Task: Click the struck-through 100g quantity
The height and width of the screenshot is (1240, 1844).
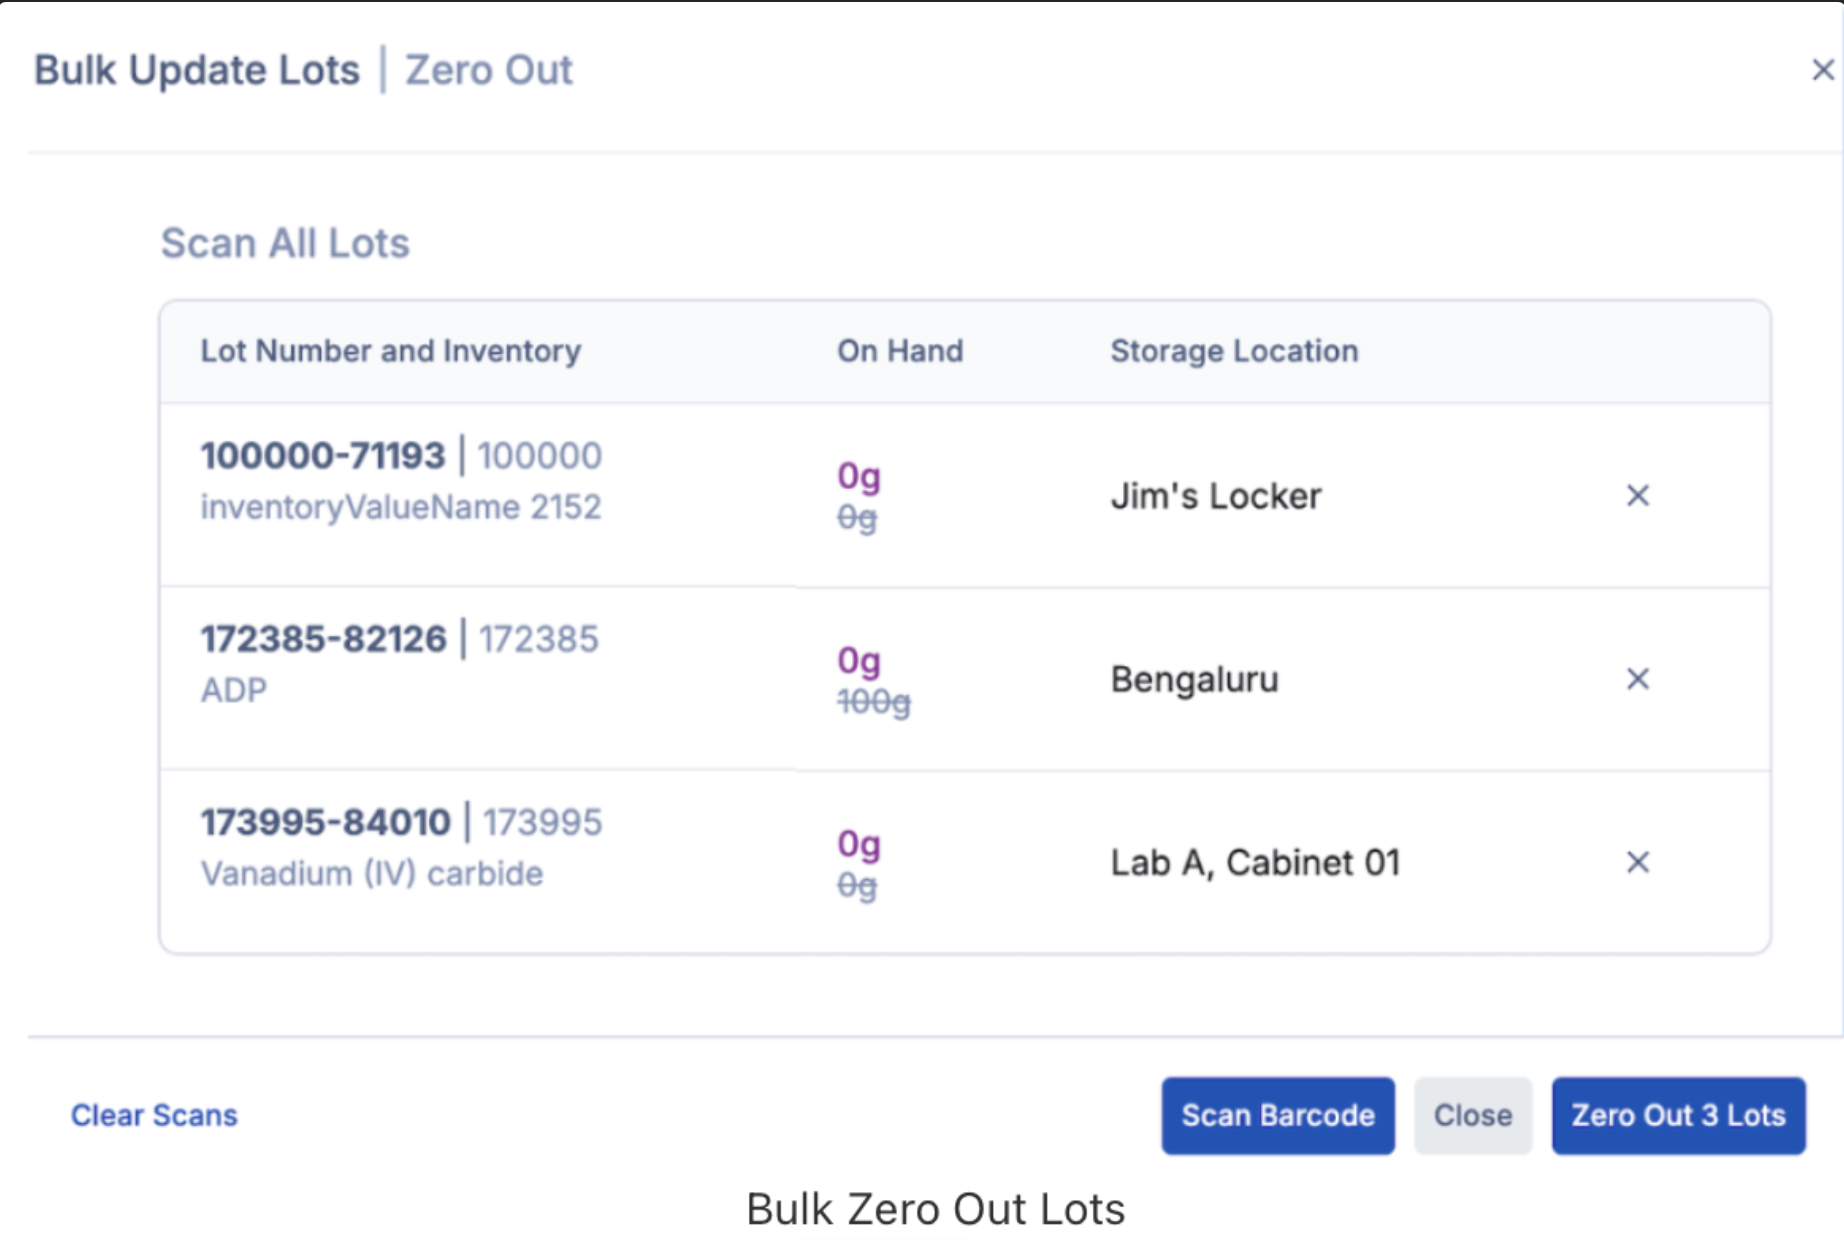Action: click(x=873, y=703)
